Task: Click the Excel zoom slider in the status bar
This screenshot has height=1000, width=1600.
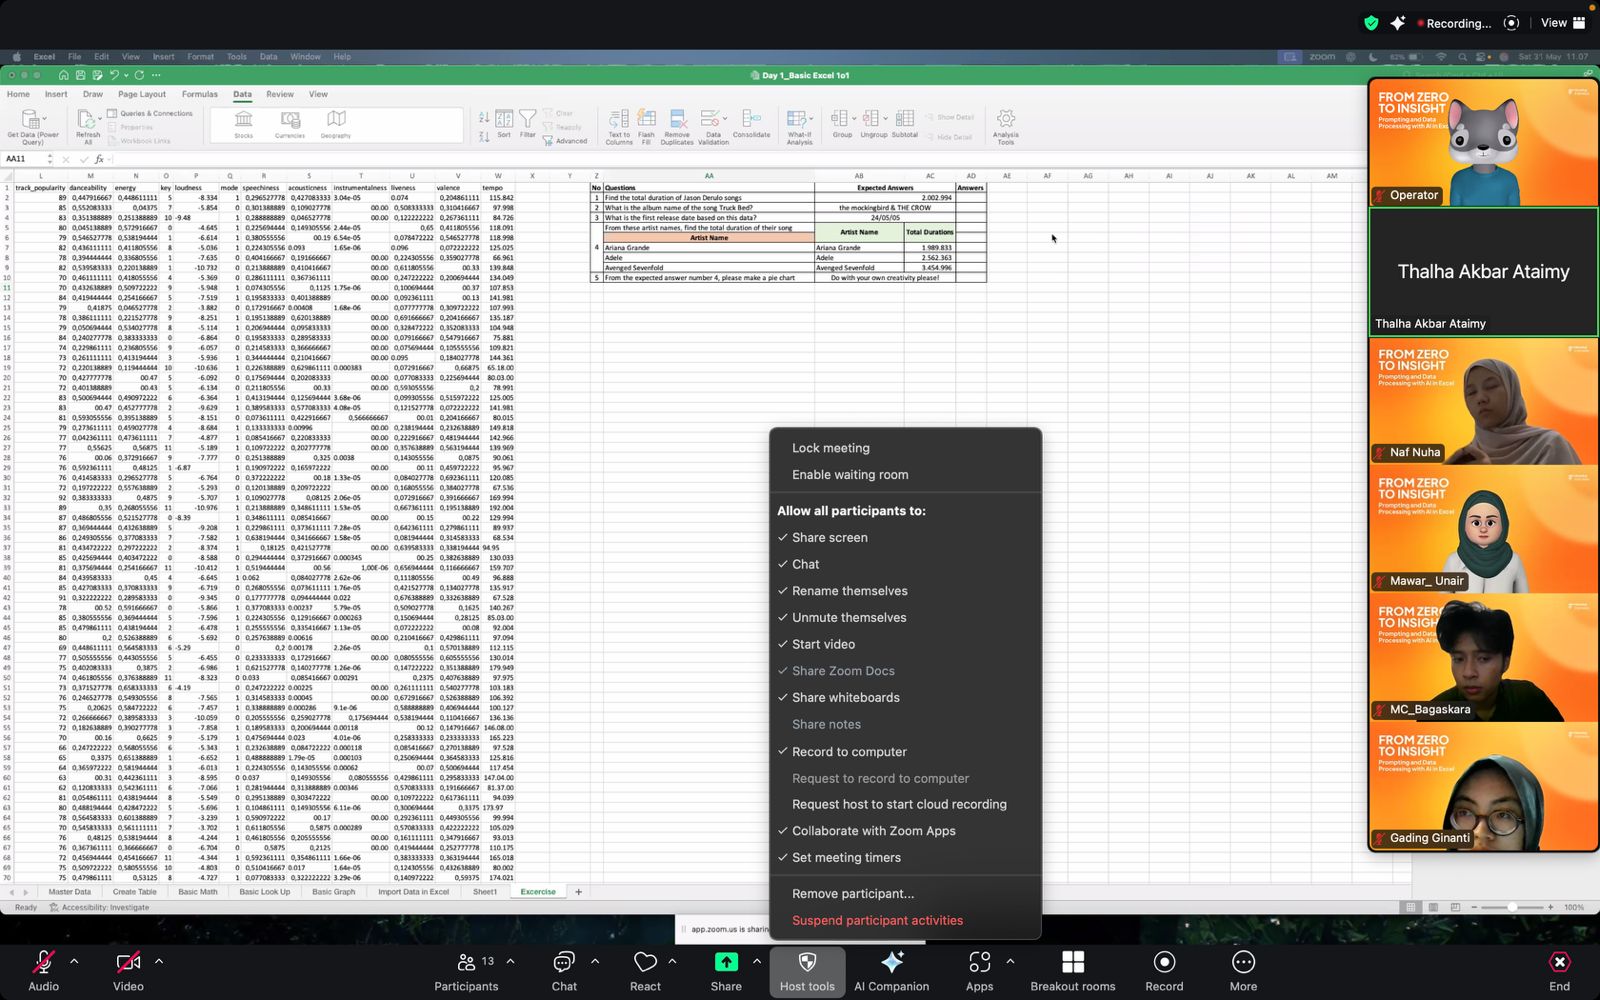Action: (1511, 907)
